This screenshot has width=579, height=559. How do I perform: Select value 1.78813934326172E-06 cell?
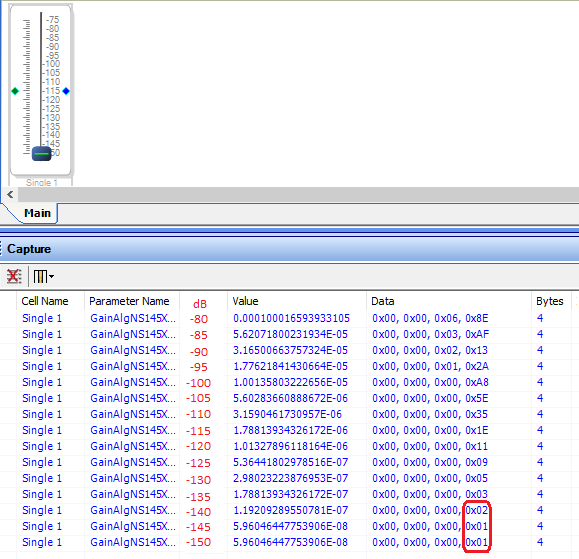pos(290,431)
